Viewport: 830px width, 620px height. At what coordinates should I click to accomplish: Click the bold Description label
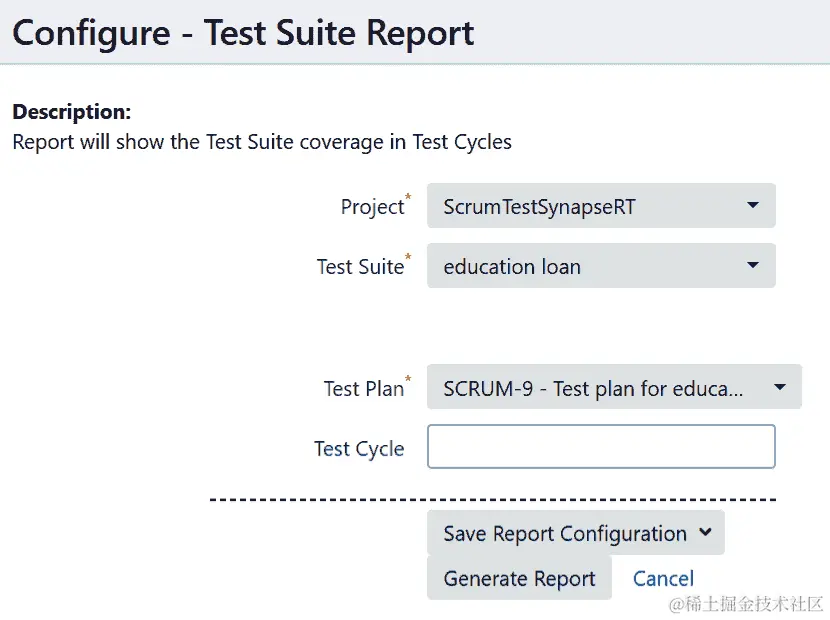(x=71, y=112)
